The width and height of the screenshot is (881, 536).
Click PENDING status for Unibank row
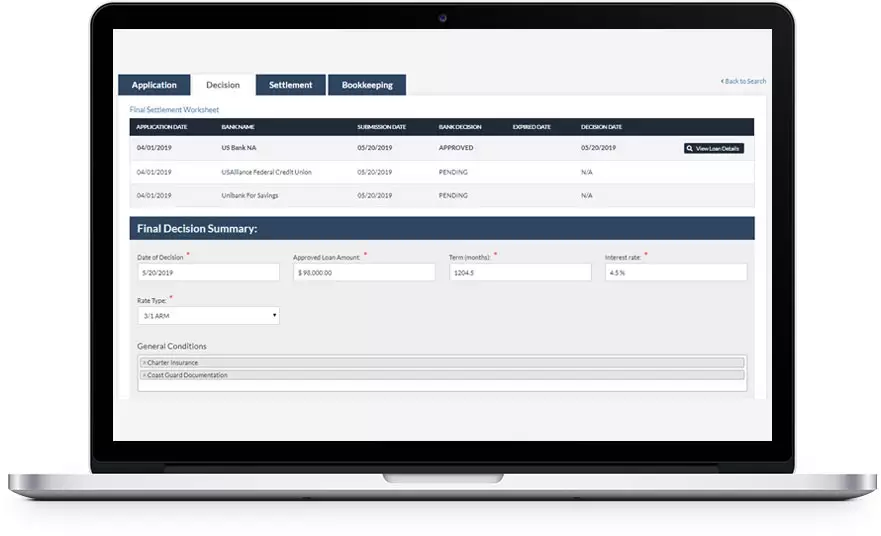(453, 196)
